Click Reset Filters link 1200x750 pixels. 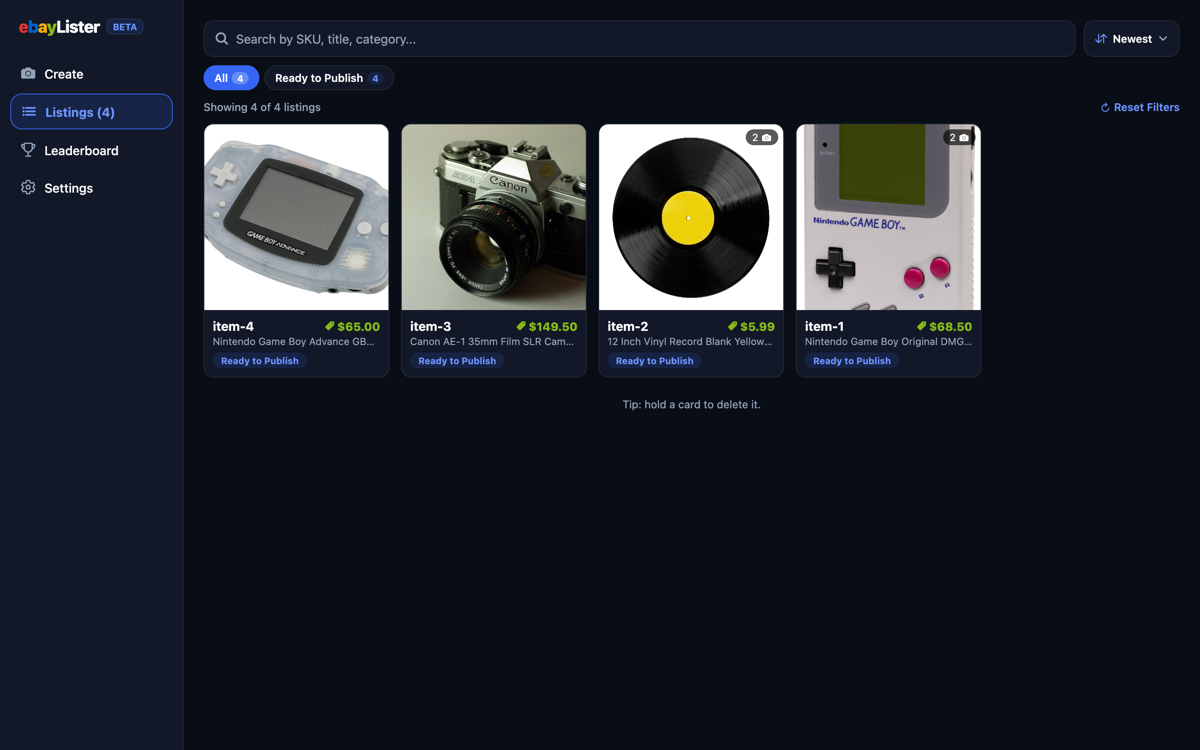(x=1140, y=107)
